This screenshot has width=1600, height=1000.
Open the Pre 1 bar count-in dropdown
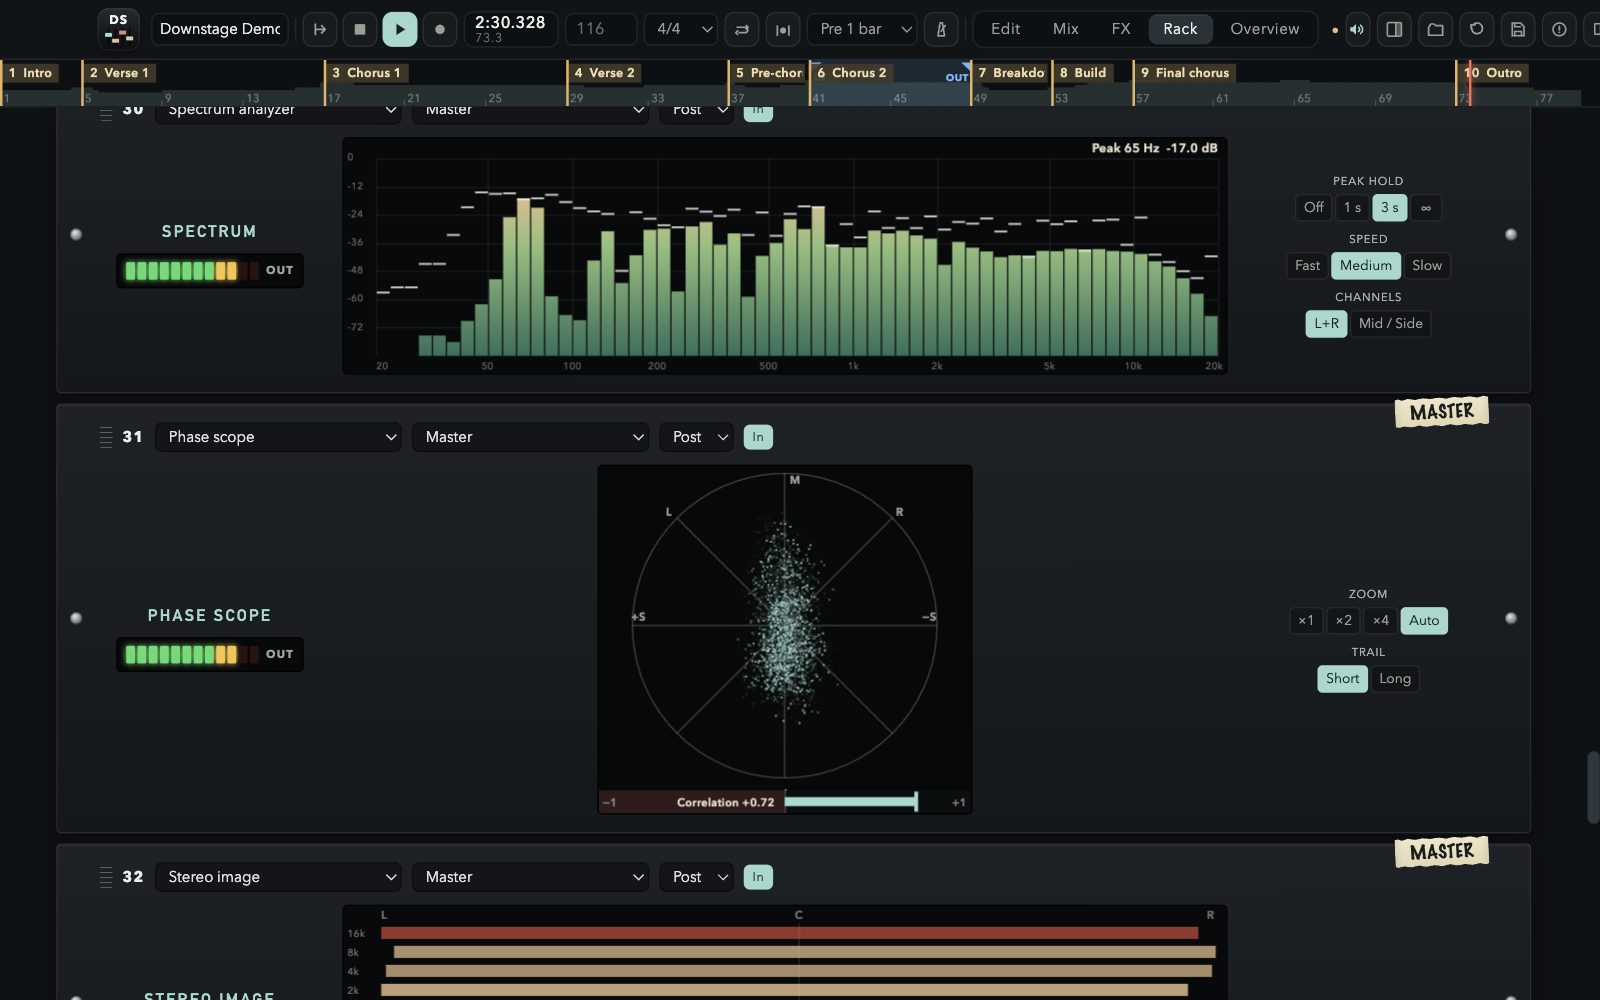pyautogui.click(x=862, y=29)
